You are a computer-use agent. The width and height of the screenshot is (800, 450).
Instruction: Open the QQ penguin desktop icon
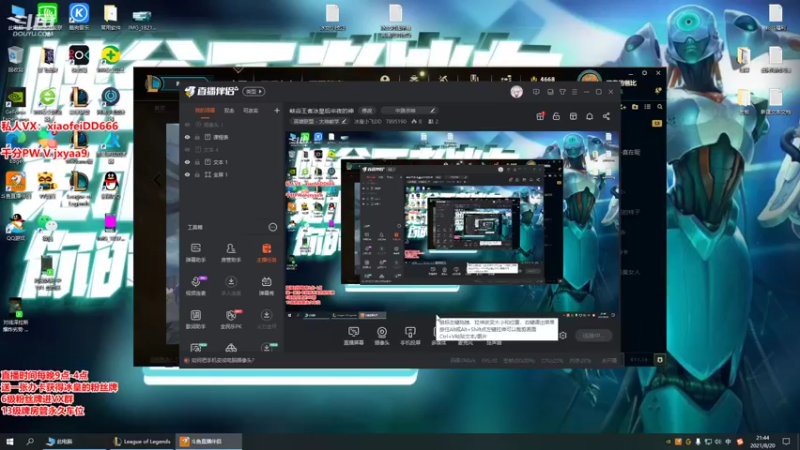[110, 185]
